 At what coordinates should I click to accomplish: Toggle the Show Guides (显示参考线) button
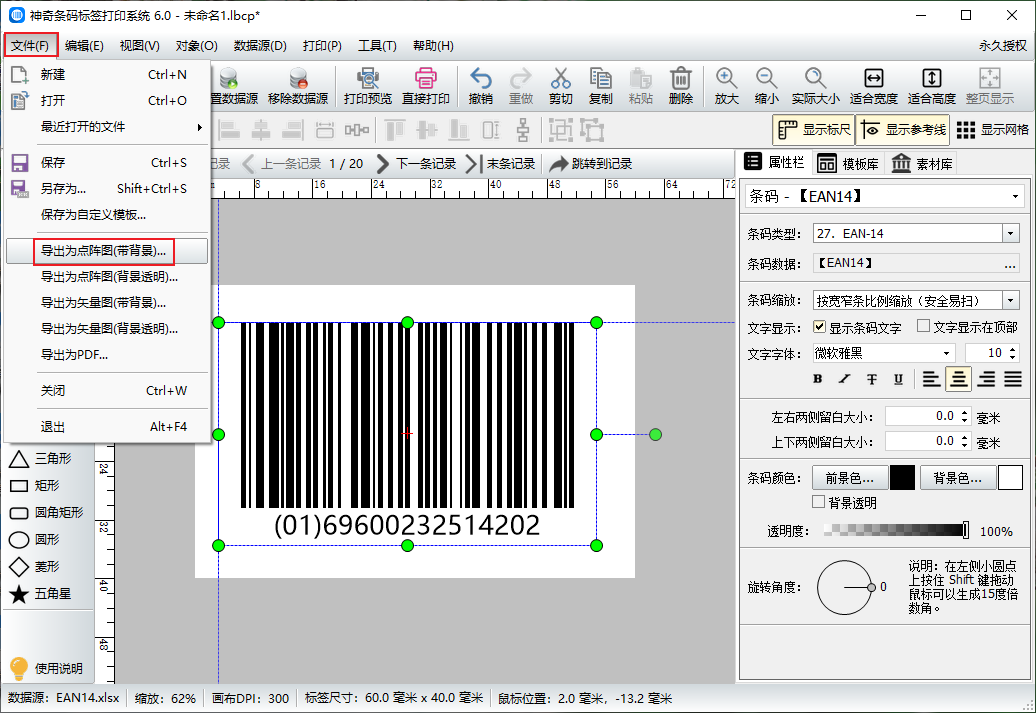click(903, 130)
